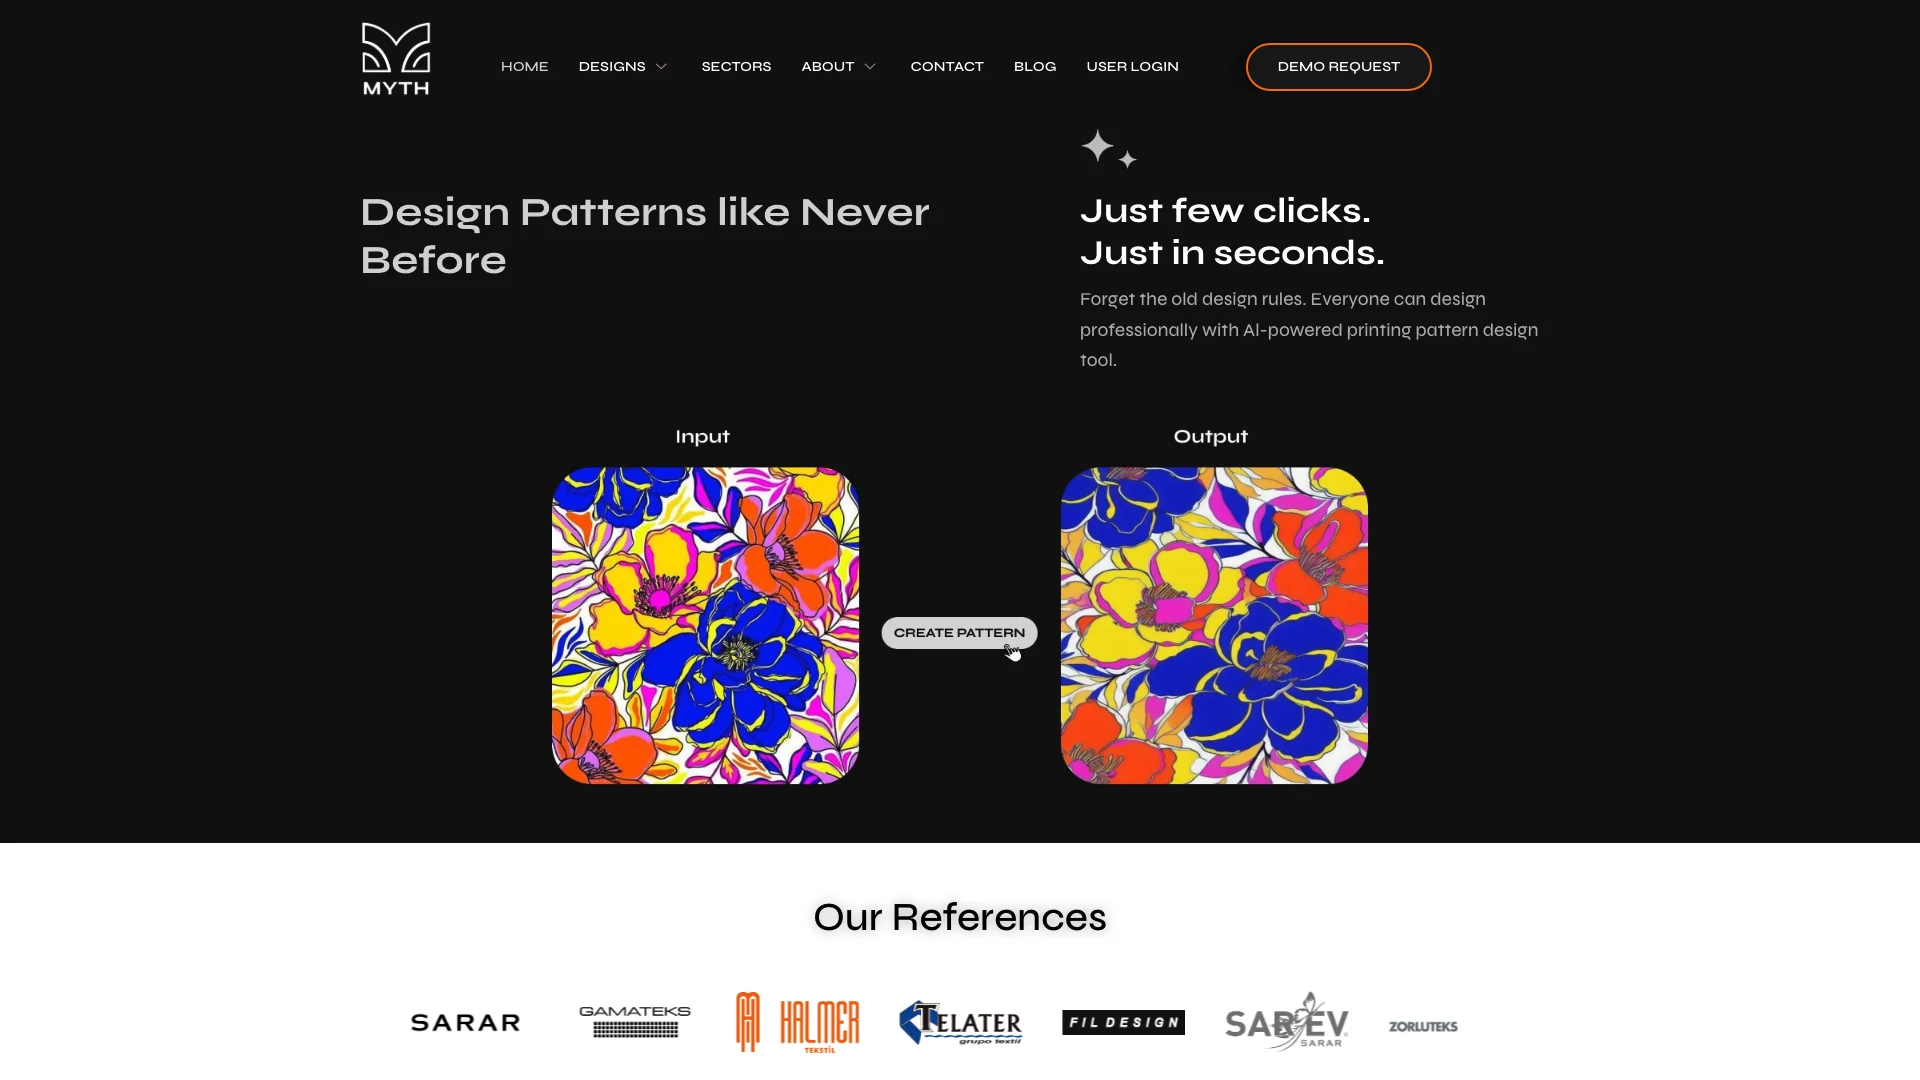Click the DEMO REQUEST button
The height and width of the screenshot is (1080, 1920).
pyautogui.click(x=1338, y=66)
